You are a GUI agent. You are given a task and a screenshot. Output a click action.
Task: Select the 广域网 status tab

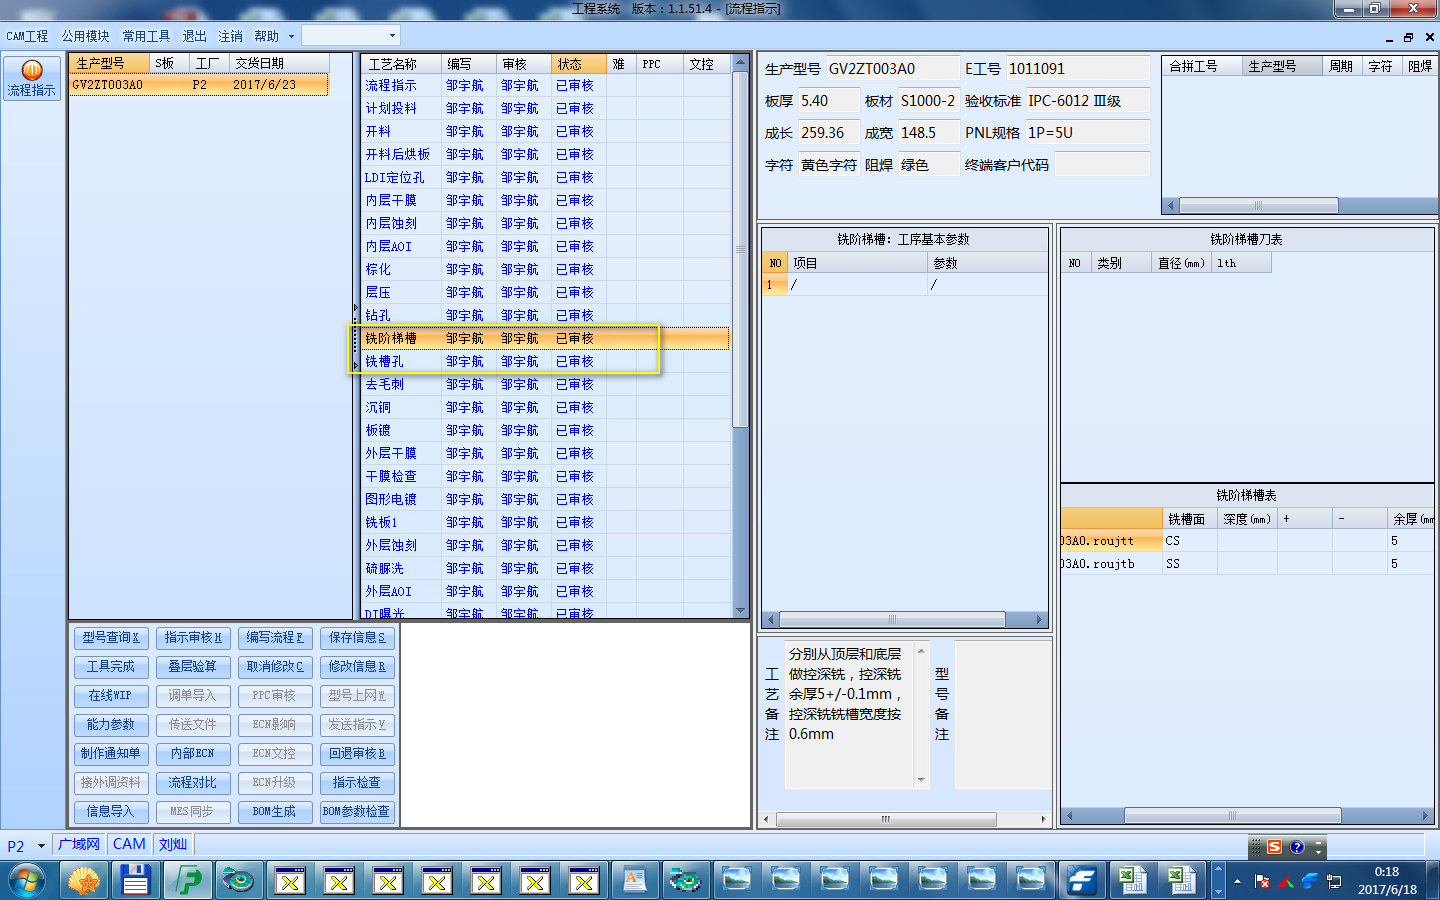coord(79,844)
